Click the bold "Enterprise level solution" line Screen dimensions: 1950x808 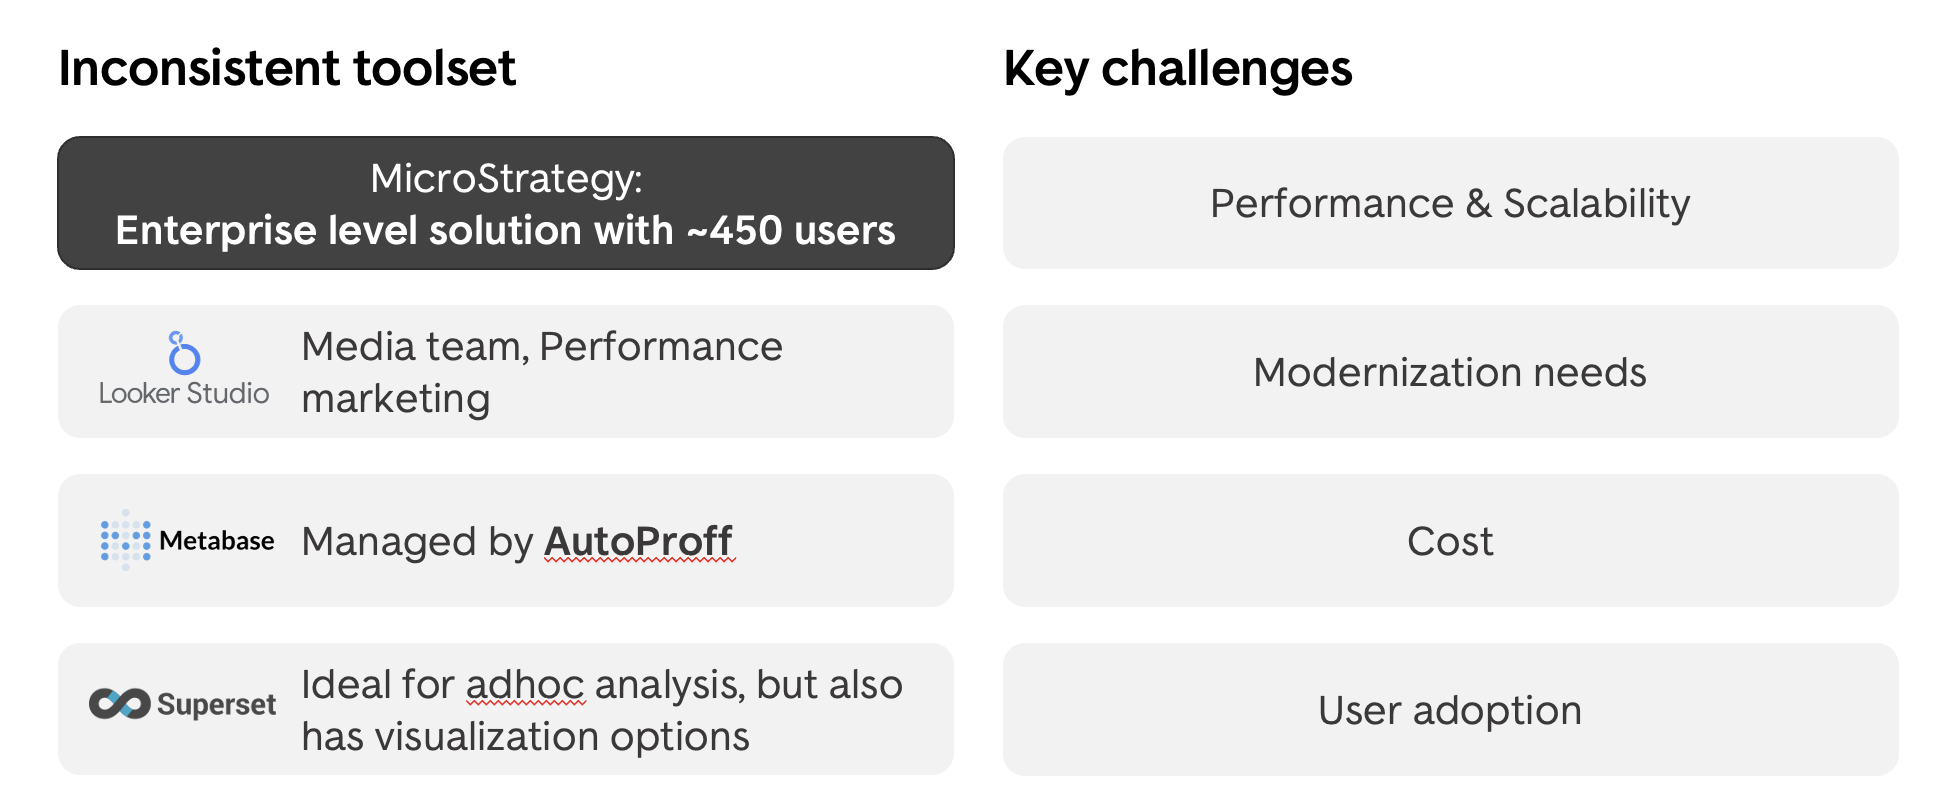(394, 231)
